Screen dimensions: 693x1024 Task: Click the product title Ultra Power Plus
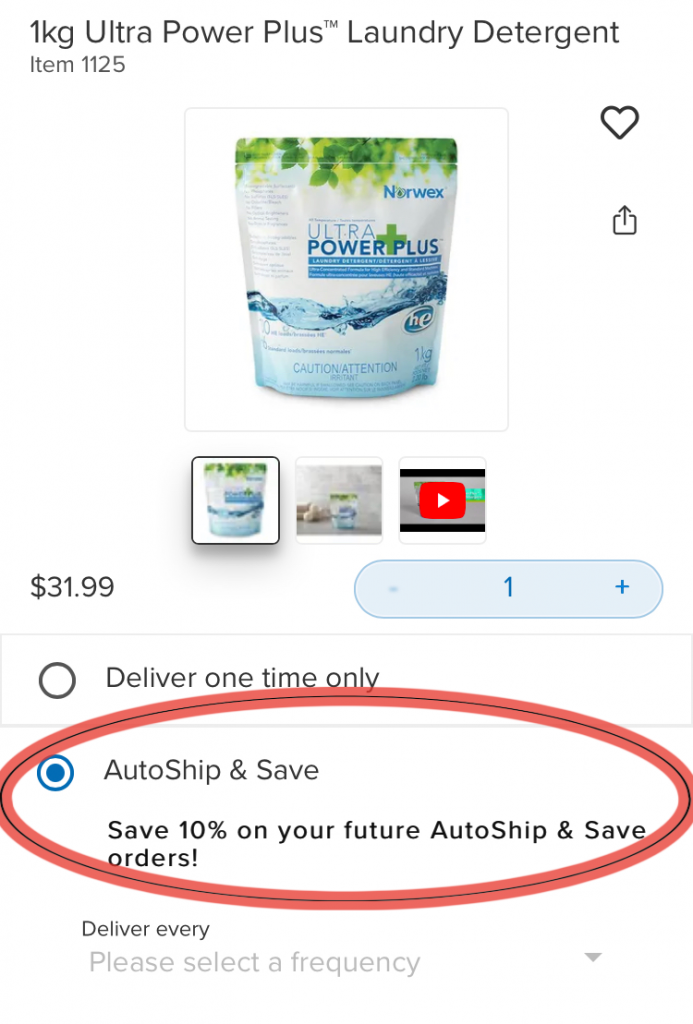pos(325,32)
